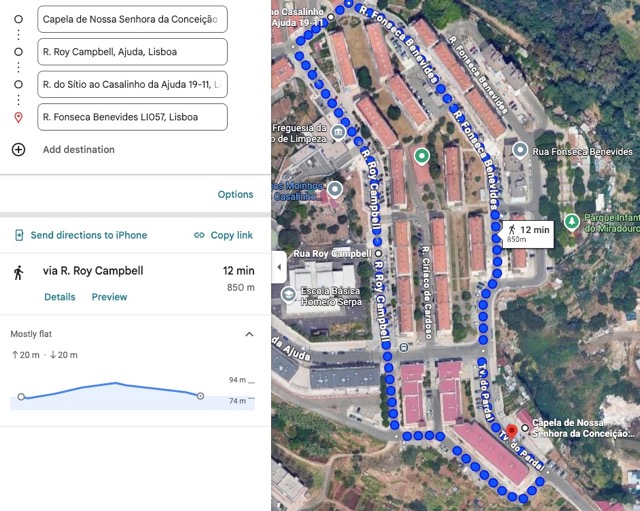Click the Rua Fonseca Benevides stop marker
640x511 pixels.
pos(520,150)
